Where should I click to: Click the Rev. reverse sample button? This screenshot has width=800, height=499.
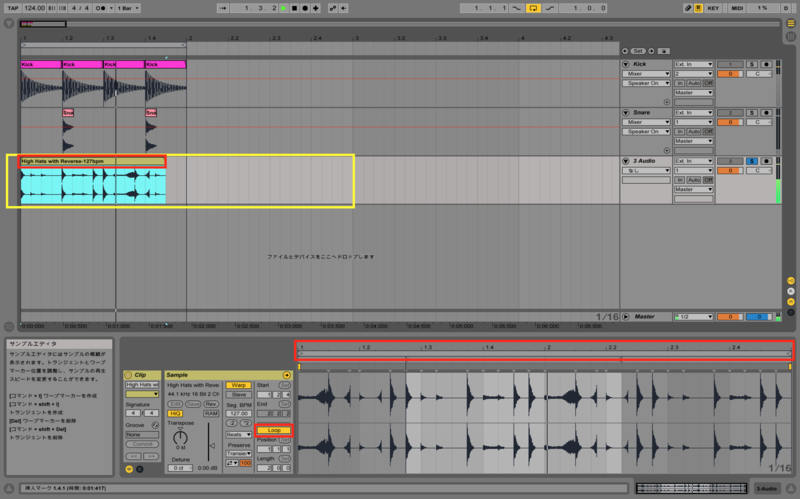tap(210, 404)
